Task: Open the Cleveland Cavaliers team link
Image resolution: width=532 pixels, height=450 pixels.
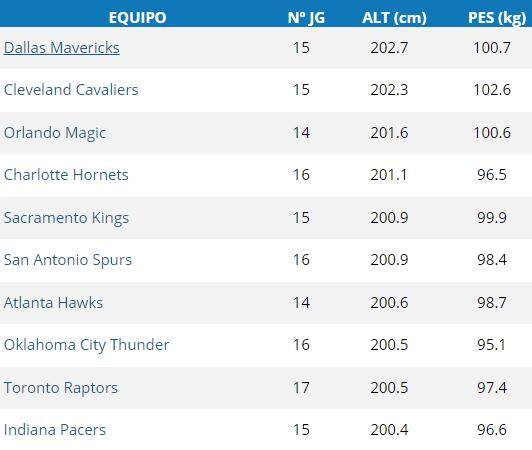Action: (x=71, y=90)
